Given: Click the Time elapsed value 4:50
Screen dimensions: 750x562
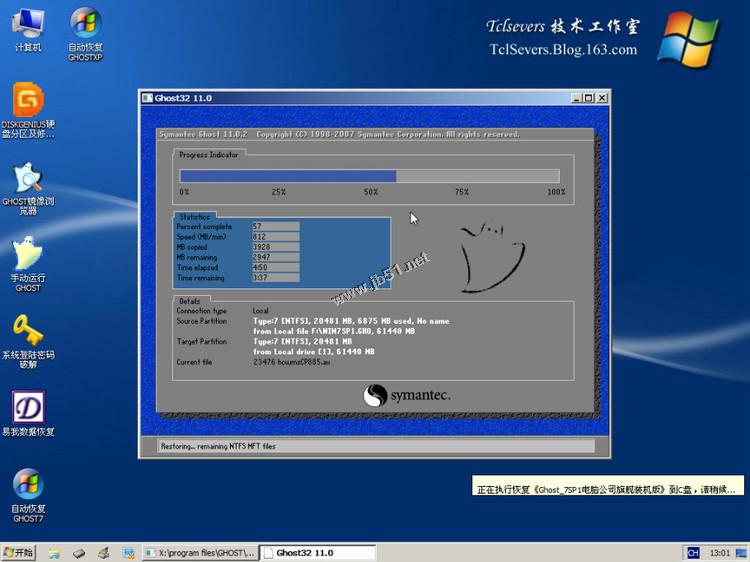Looking at the screenshot, I should [276, 267].
